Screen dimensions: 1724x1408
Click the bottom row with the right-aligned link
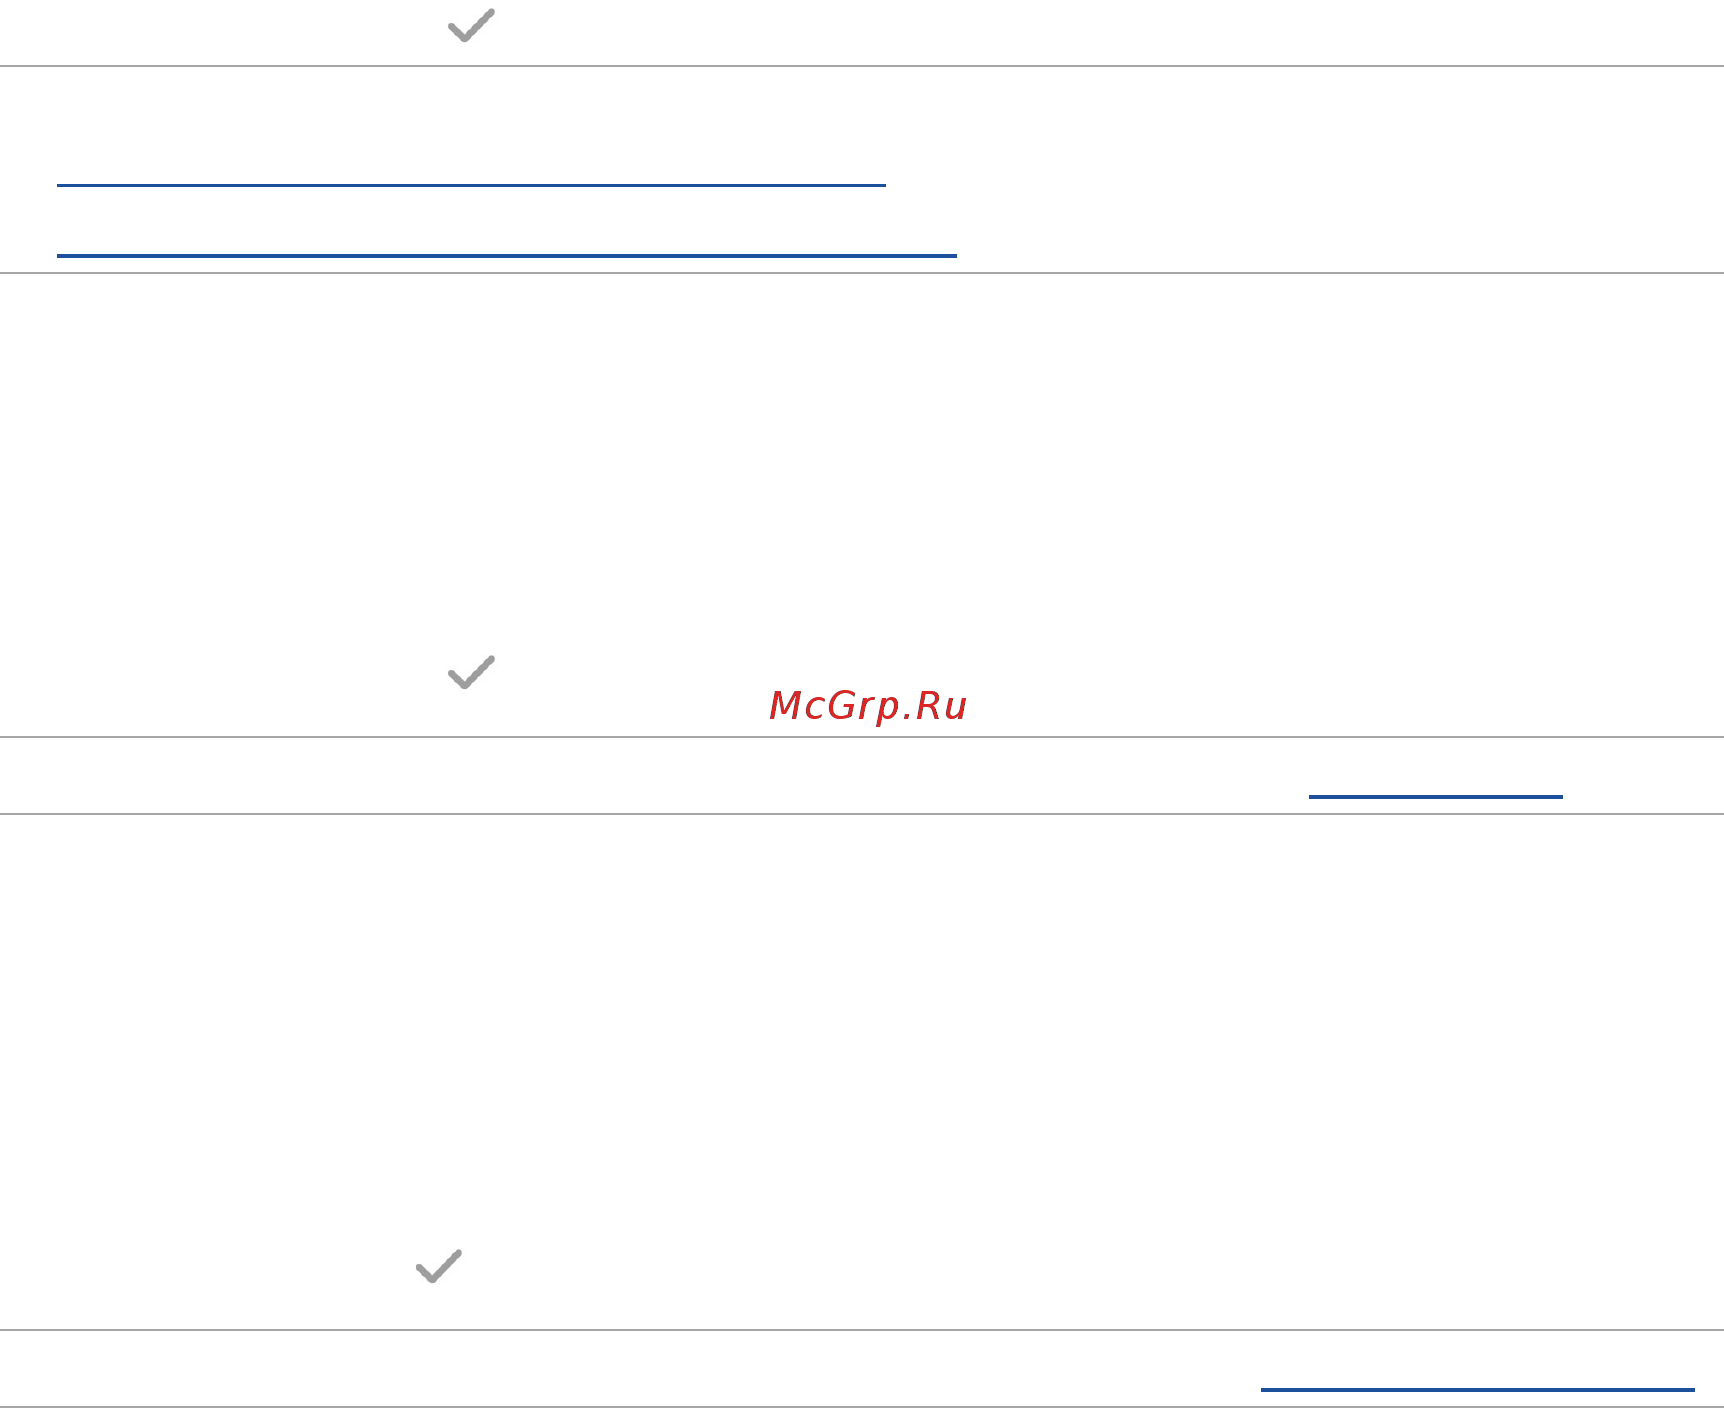862,1369
